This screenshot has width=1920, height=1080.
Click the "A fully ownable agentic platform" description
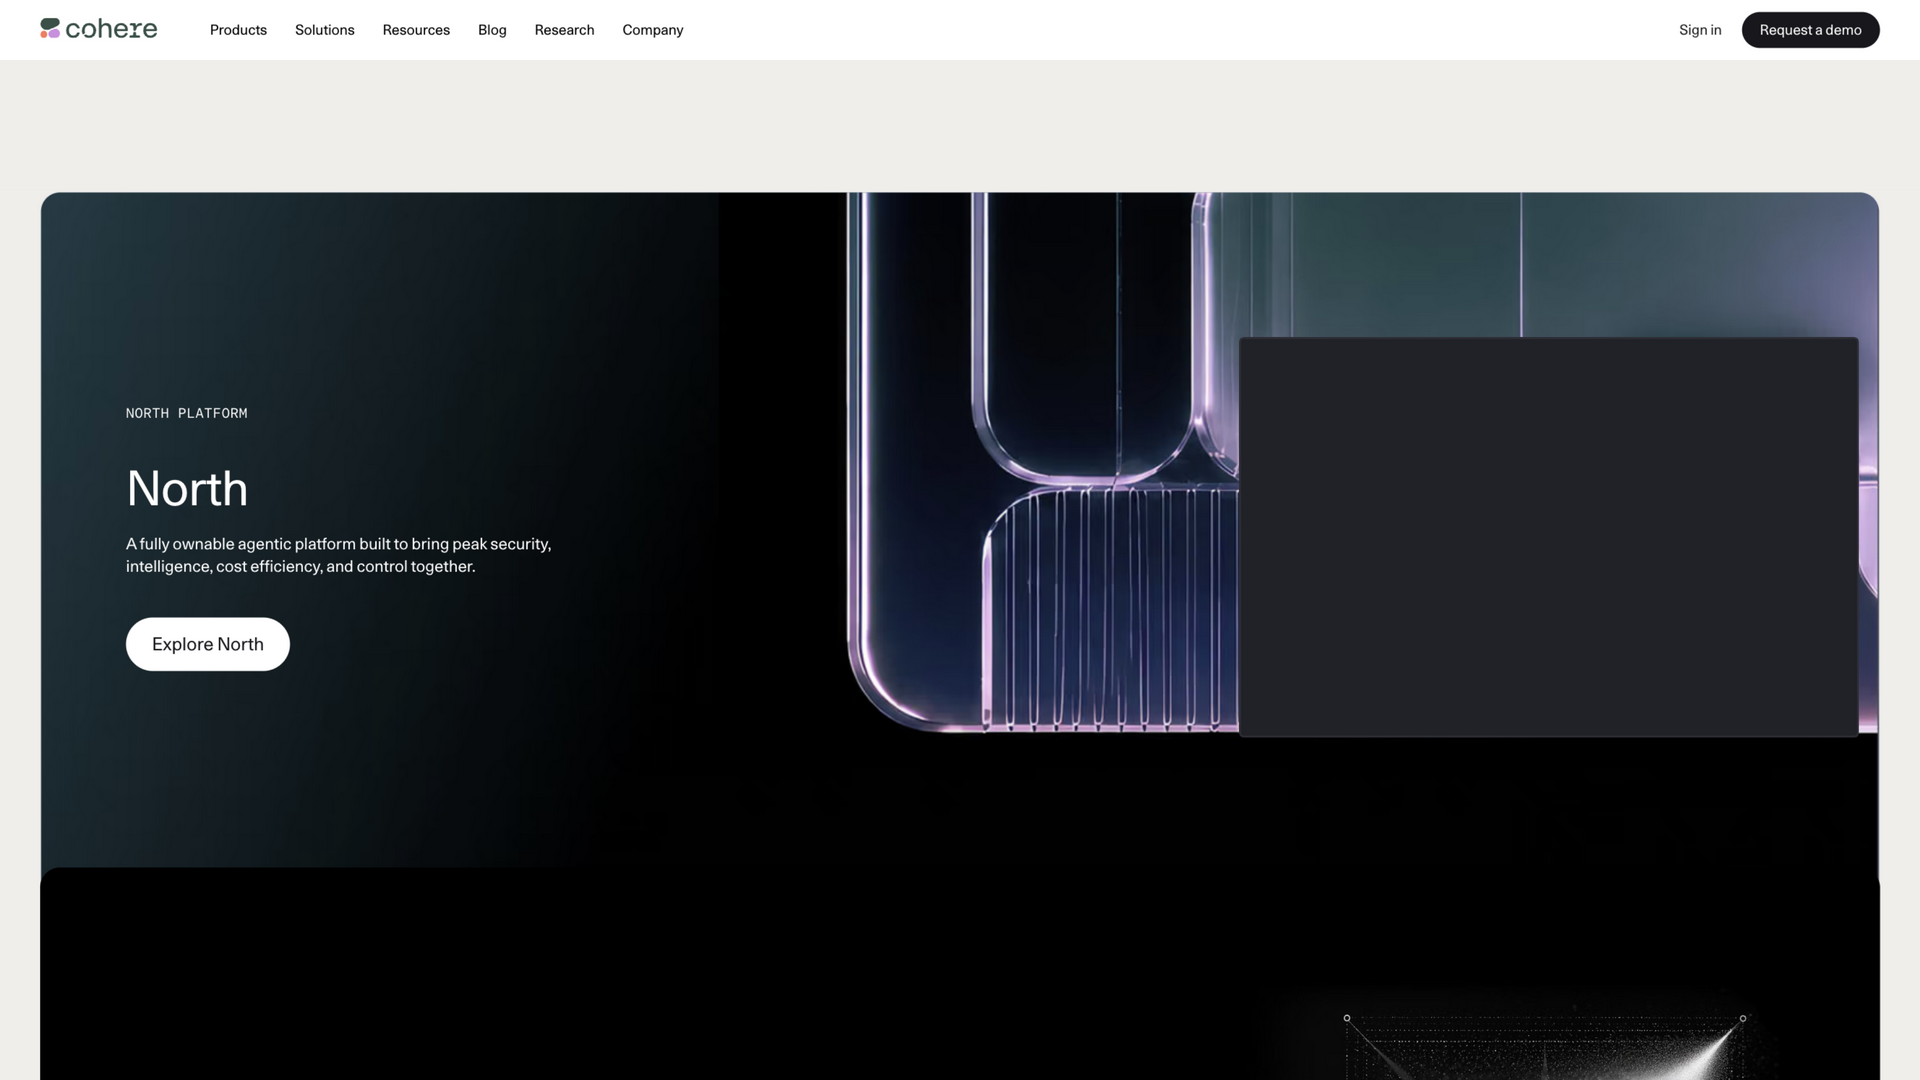tap(338, 555)
